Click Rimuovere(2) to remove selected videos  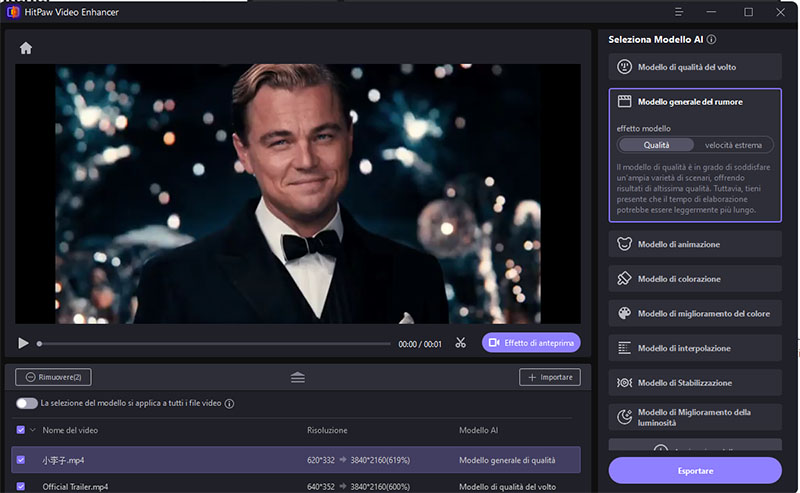54,377
